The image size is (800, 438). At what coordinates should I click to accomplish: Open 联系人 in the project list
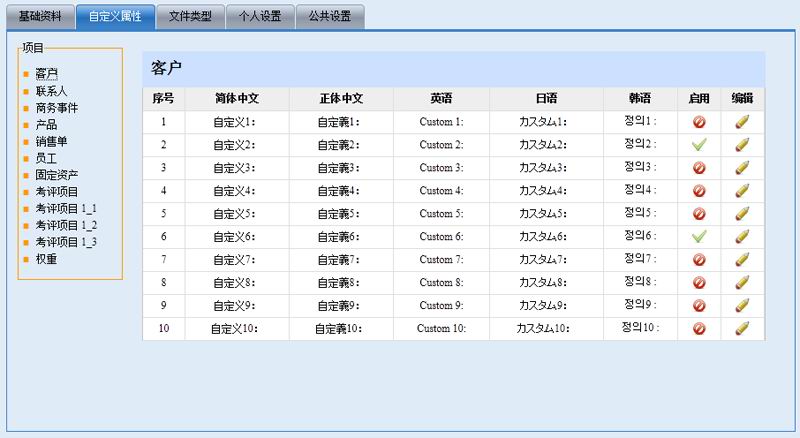[51, 91]
